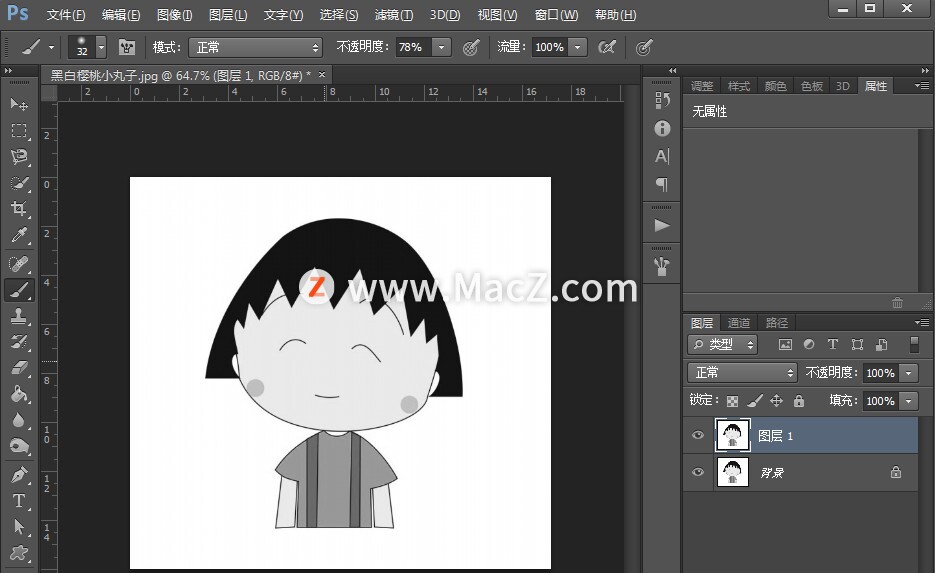Toggle lock transparent pixels

coord(732,401)
